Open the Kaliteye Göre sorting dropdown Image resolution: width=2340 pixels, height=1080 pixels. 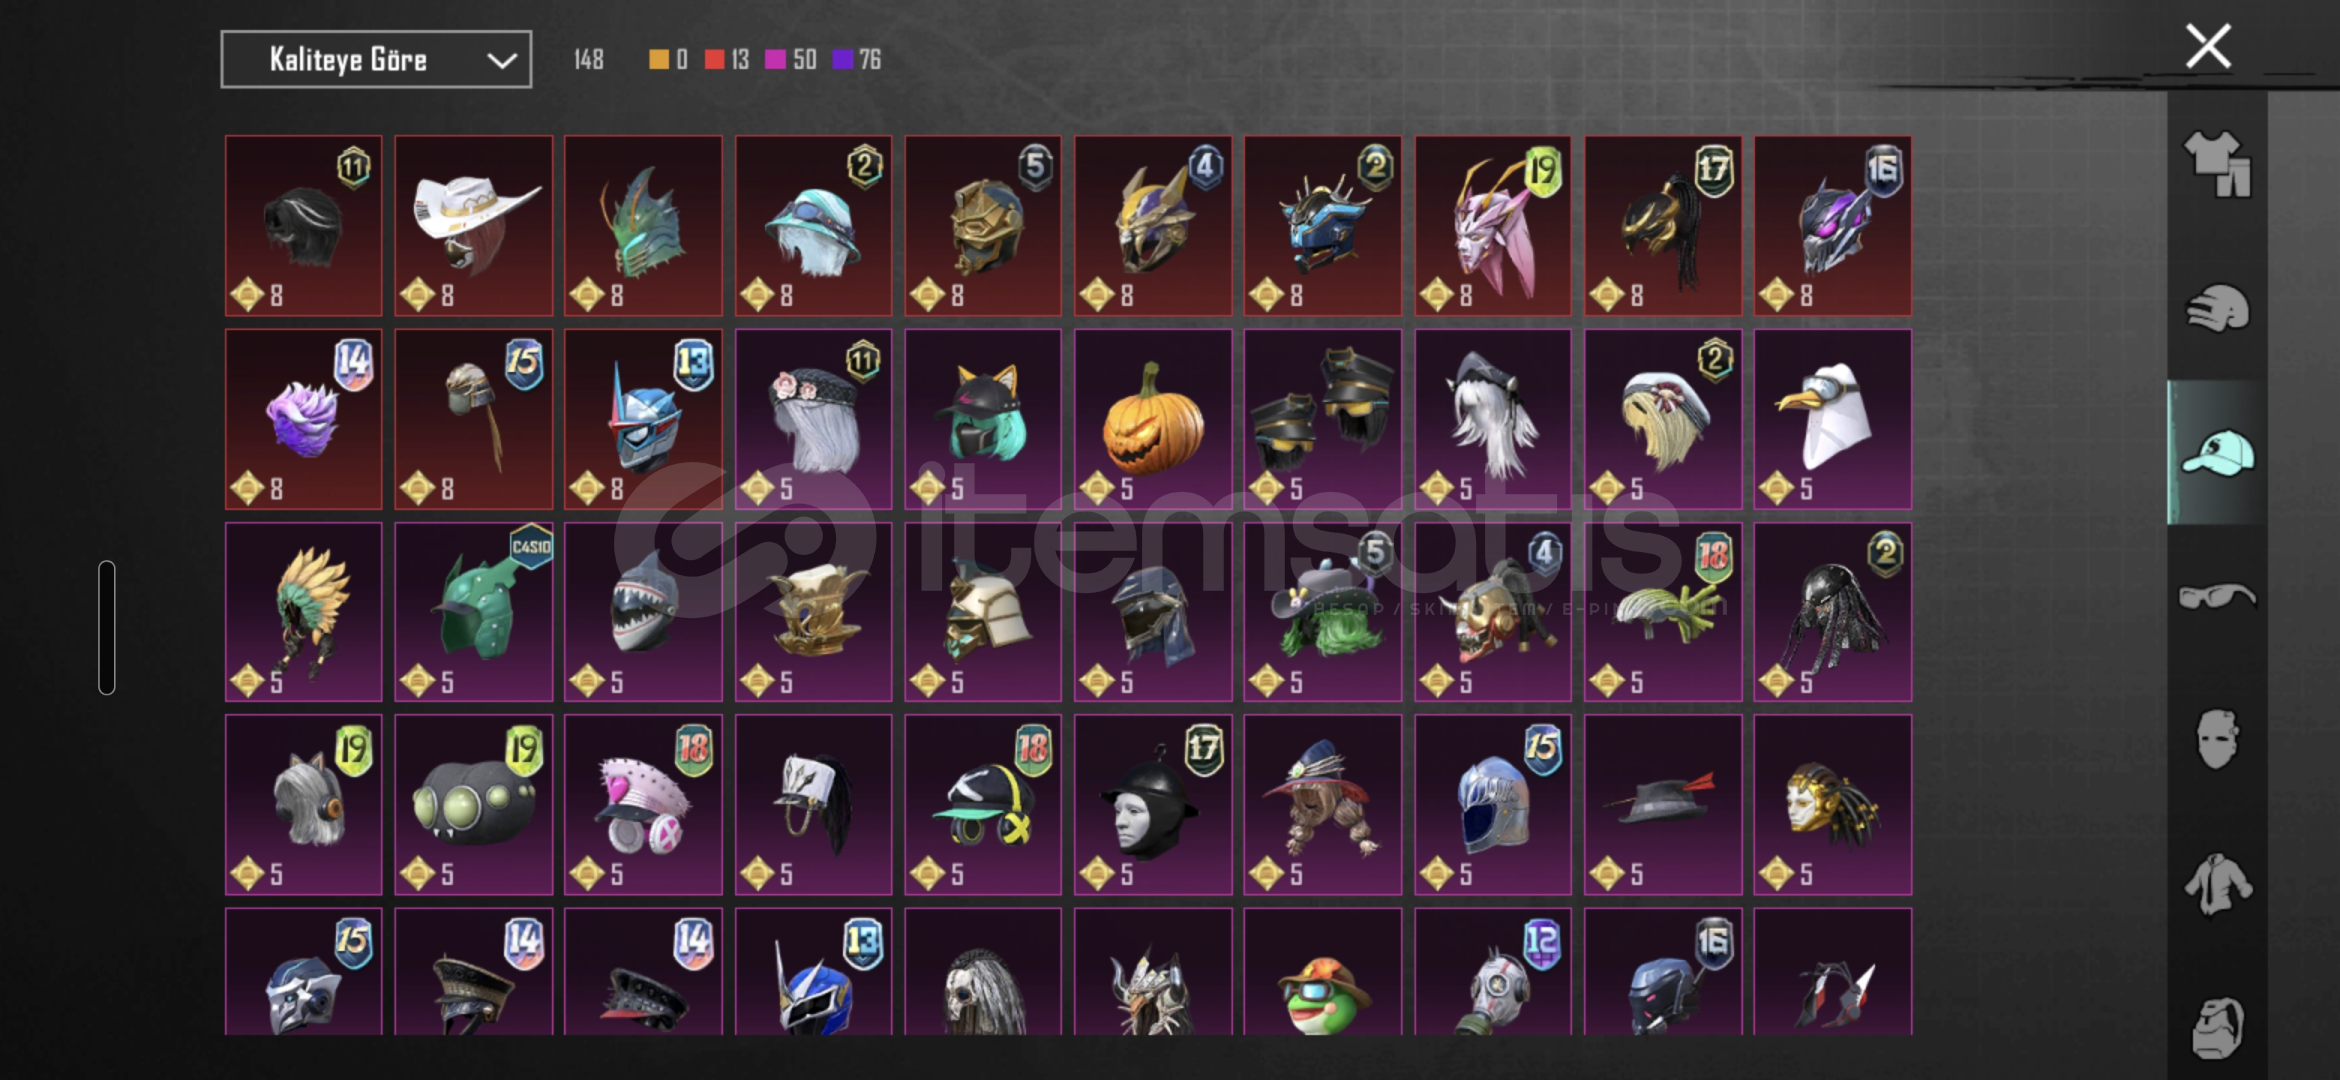pyautogui.click(x=376, y=60)
